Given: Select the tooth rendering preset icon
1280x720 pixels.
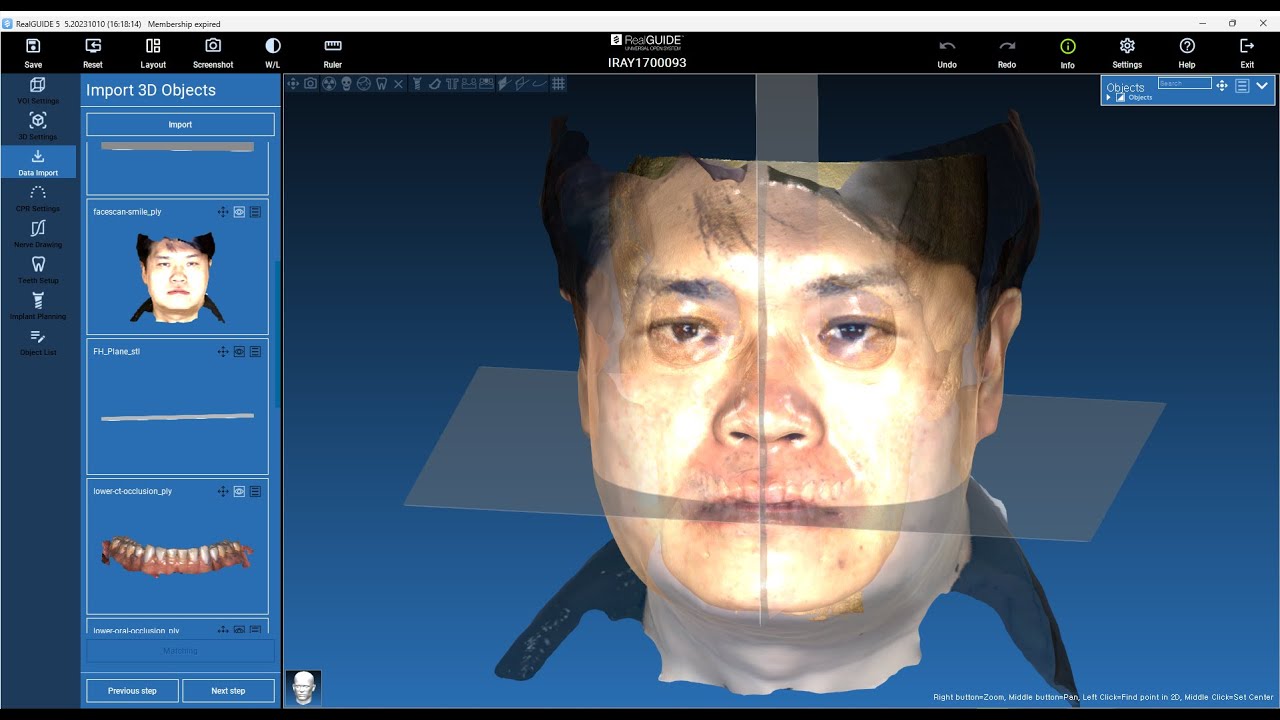Looking at the screenshot, I should coord(381,84).
